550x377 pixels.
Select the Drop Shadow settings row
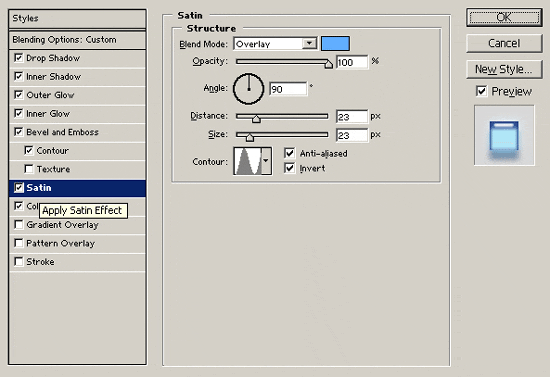77,58
